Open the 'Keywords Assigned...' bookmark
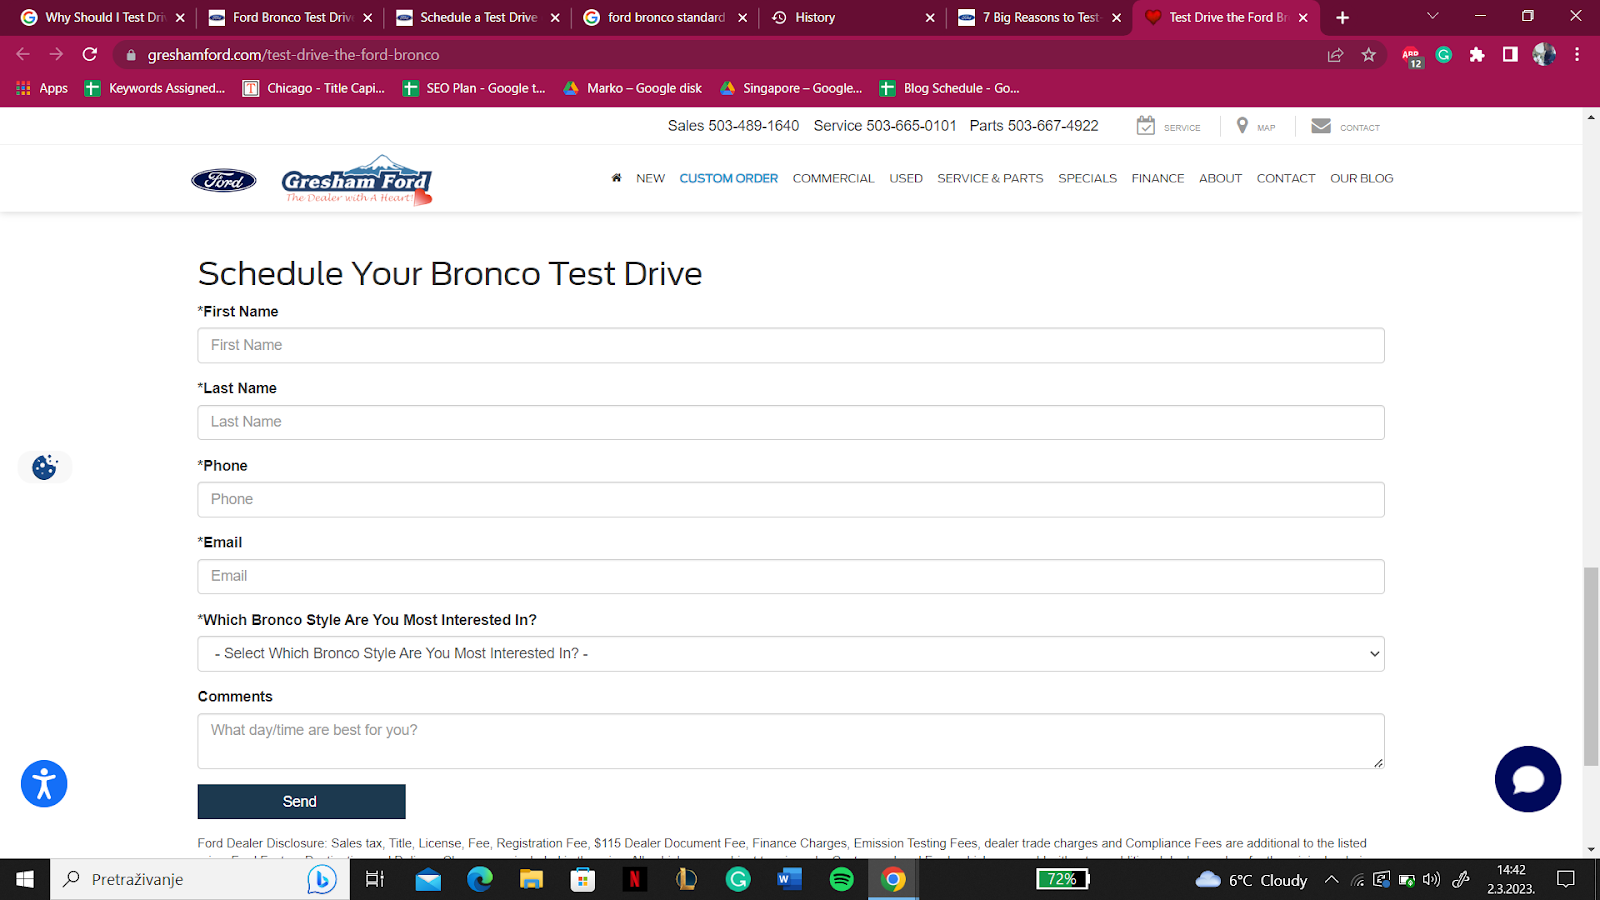Screen dimensions: 1600x900 click(x=155, y=88)
